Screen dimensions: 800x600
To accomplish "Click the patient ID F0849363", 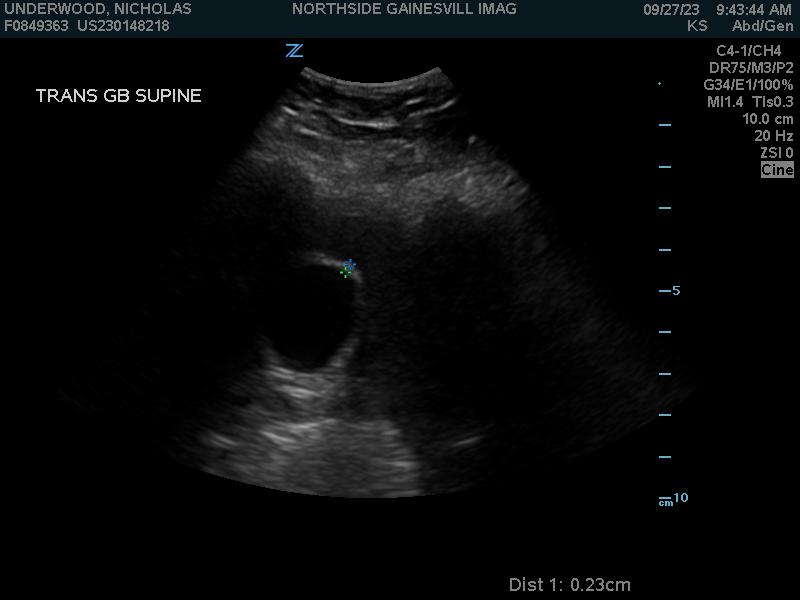I will pyautogui.click(x=36, y=26).
